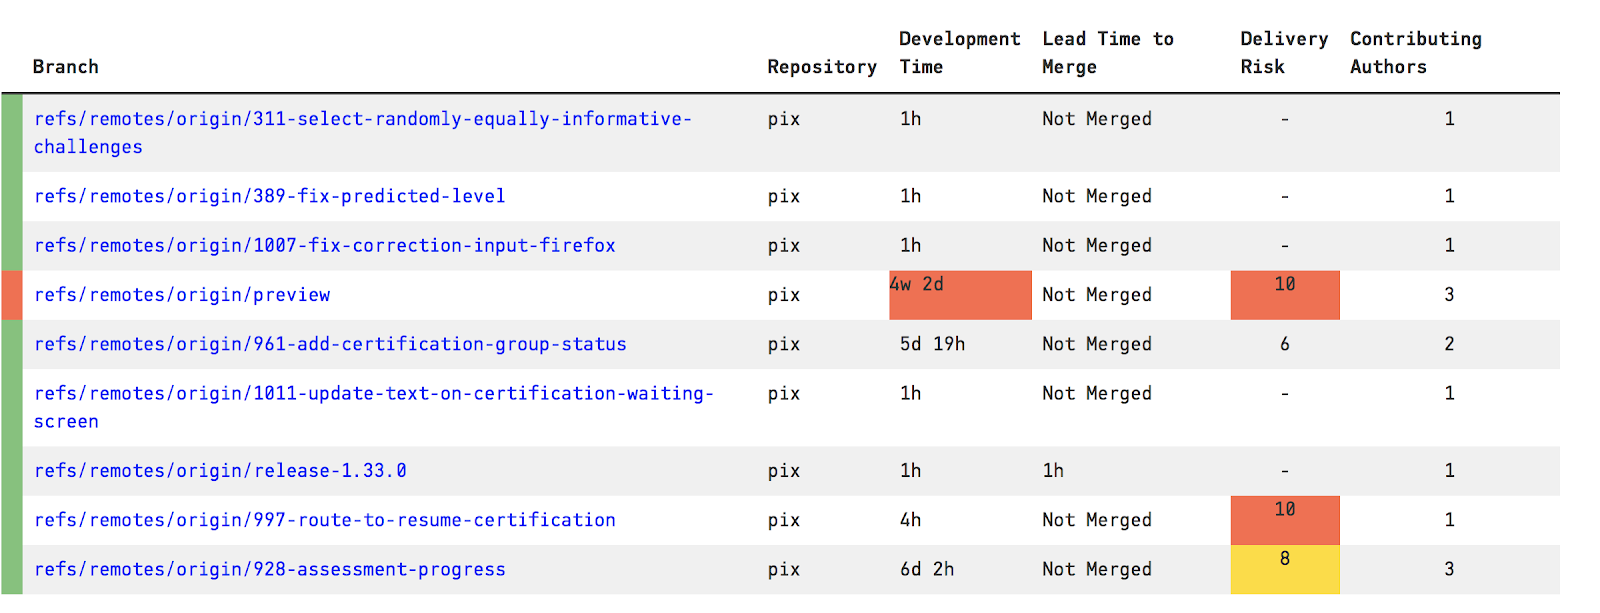Viewport: 1600px width, 613px height.
Task: Open the release-1.33.0 branch link
Action: pyautogui.click(x=220, y=470)
